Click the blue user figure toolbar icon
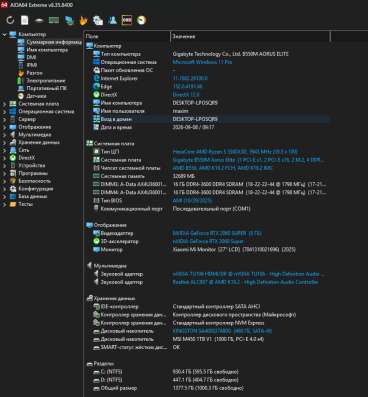 112,20
